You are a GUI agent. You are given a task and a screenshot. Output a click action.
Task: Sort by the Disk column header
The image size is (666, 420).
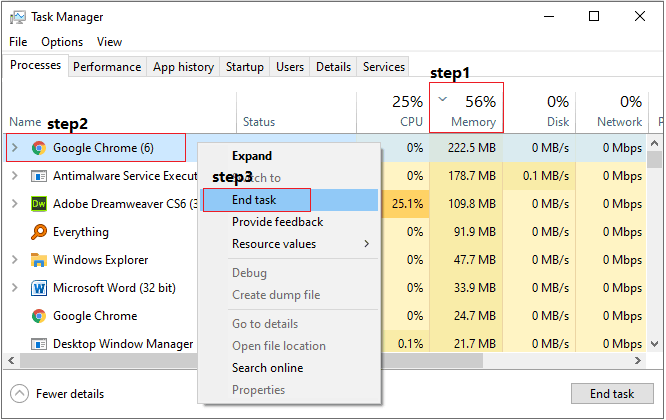[539, 112]
